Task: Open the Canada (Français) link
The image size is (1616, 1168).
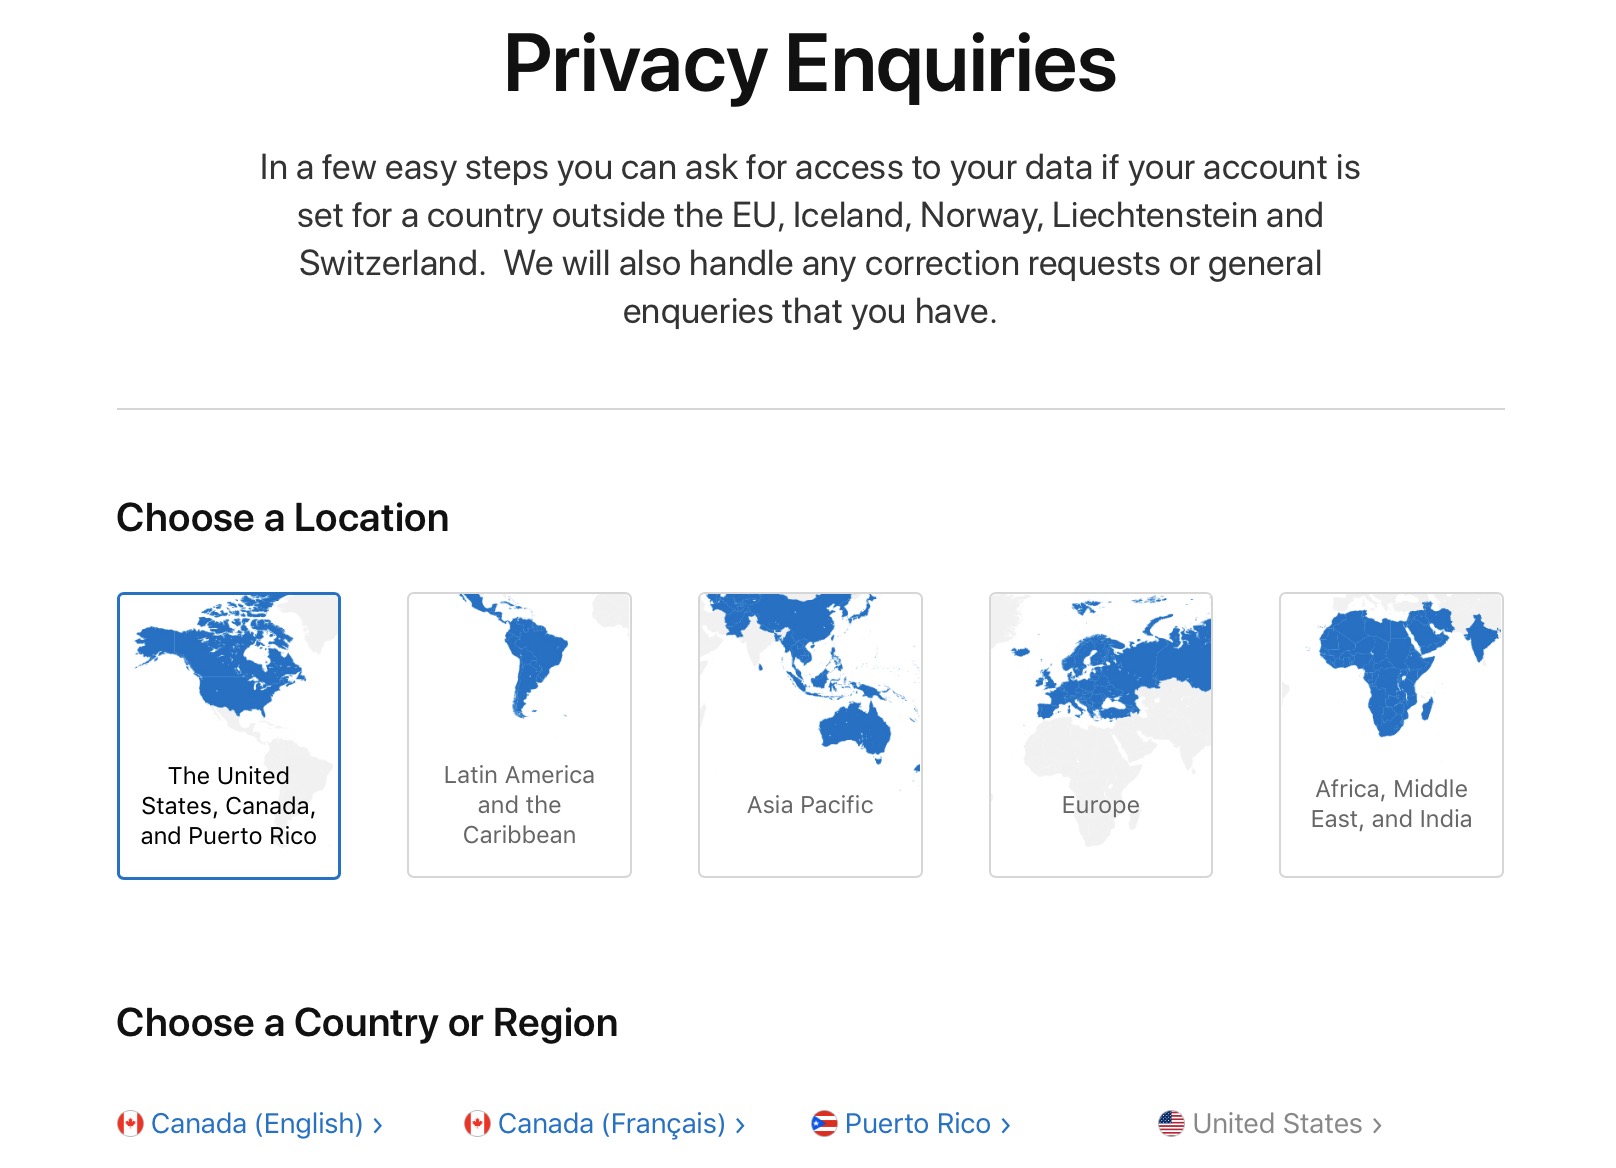Action: click(x=611, y=1123)
